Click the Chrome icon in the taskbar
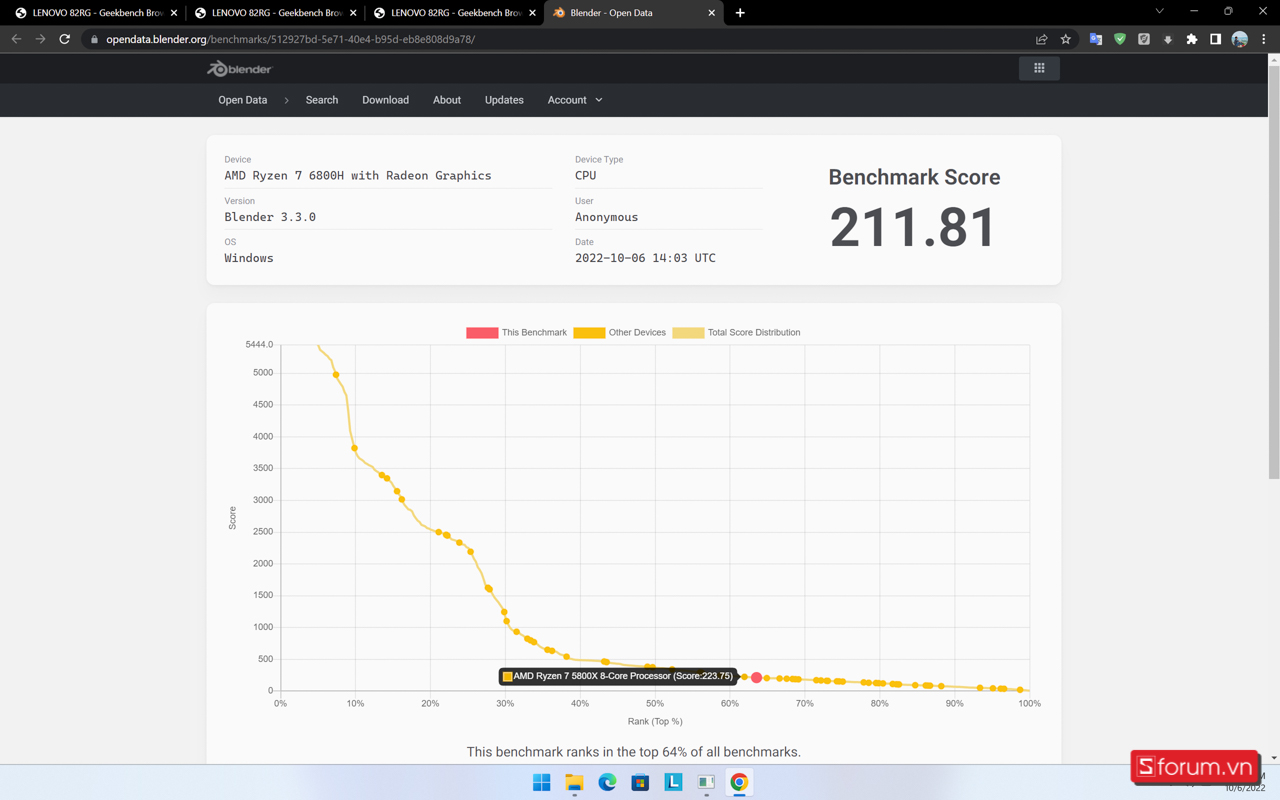Screen dimensions: 1280x800 click(x=739, y=782)
